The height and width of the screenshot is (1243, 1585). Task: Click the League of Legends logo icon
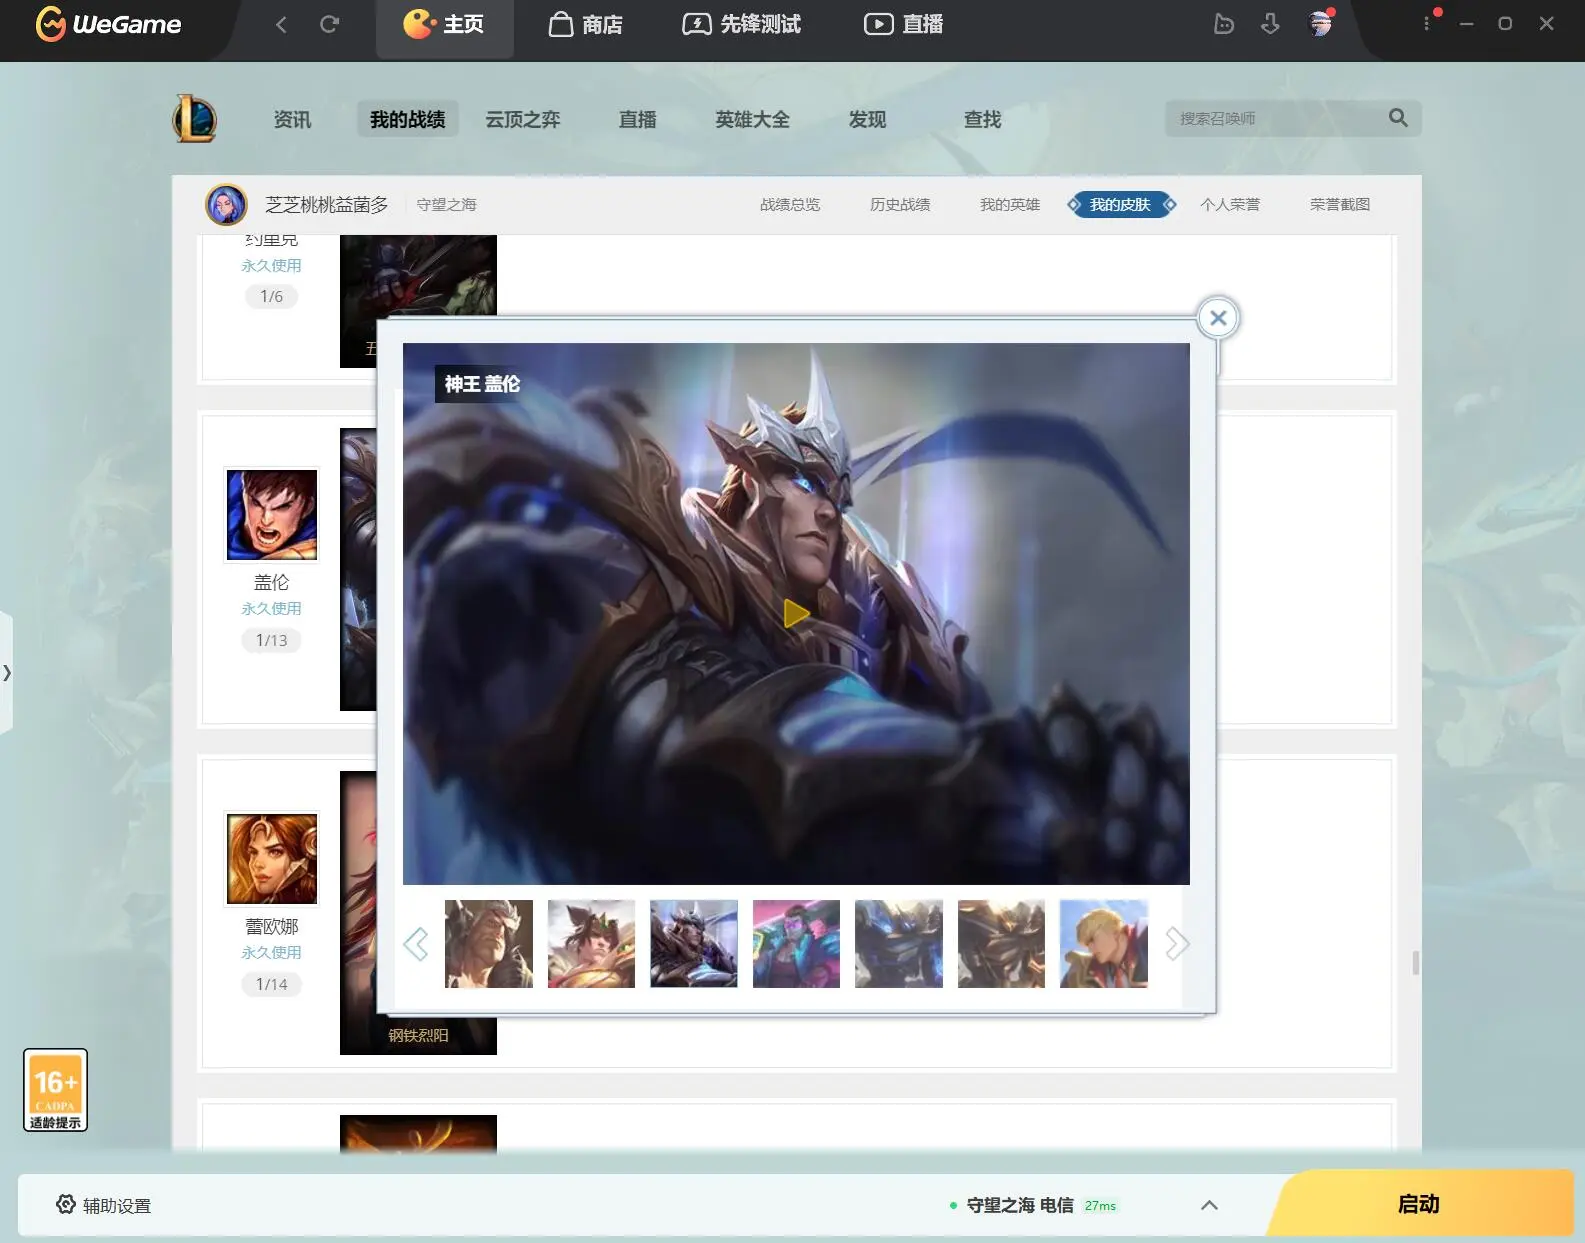(195, 118)
